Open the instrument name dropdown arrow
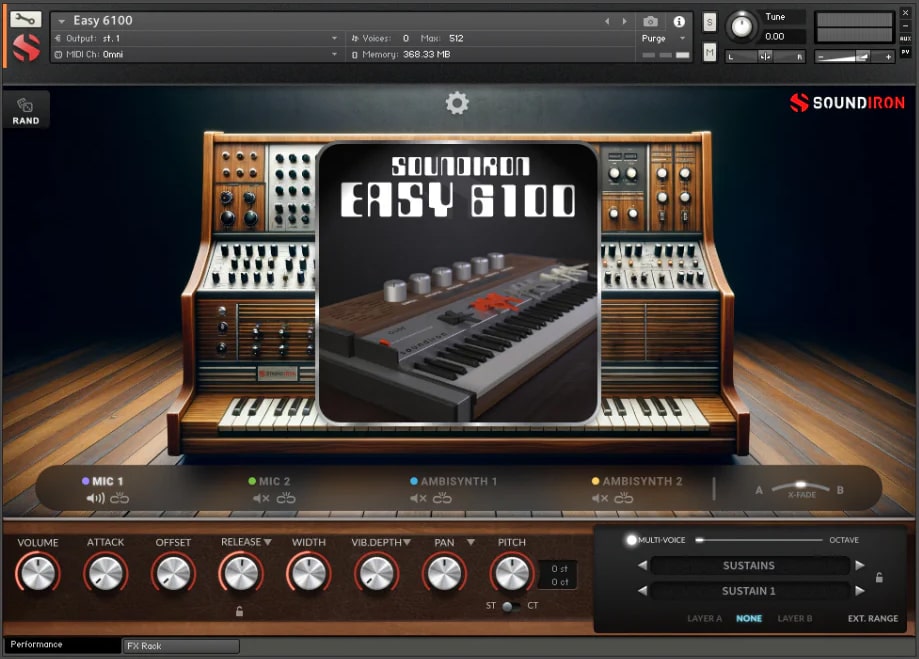This screenshot has height=659, width=919. click(62, 21)
